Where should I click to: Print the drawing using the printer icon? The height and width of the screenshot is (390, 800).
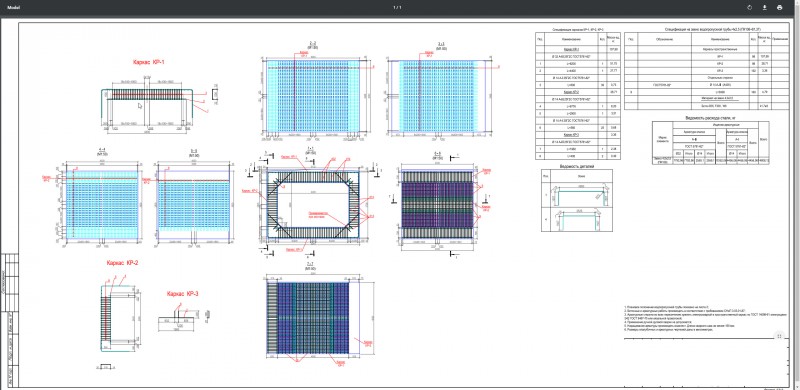(x=779, y=8)
